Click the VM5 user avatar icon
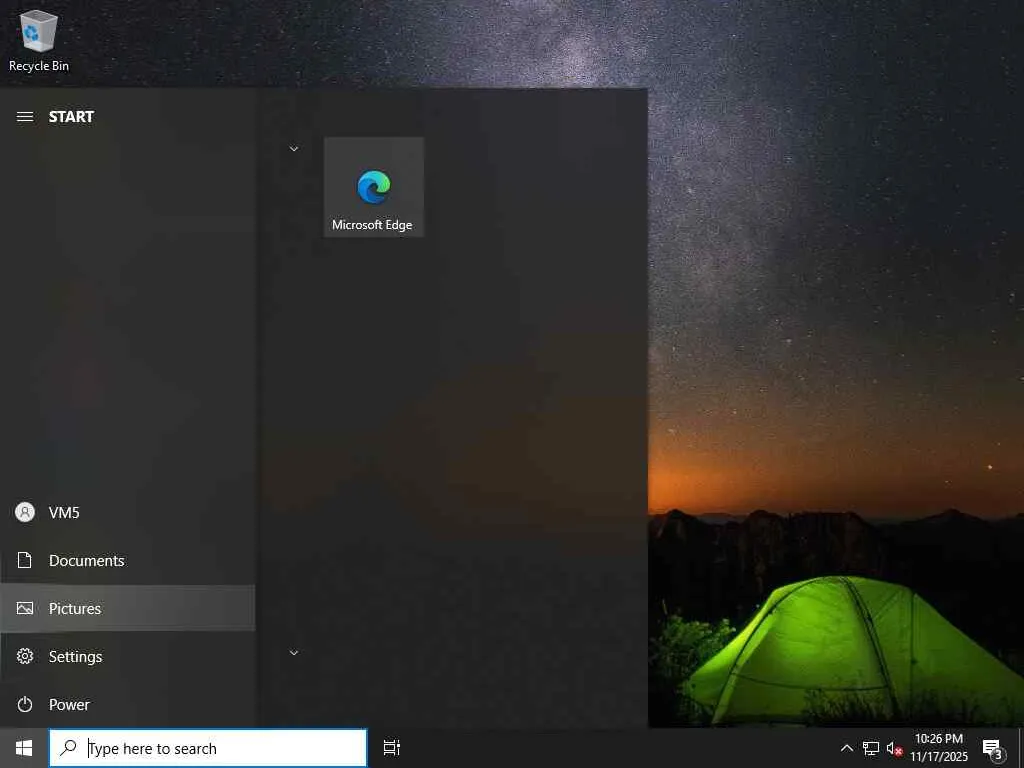This screenshot has width=1024, height=768. coord(25,513)
